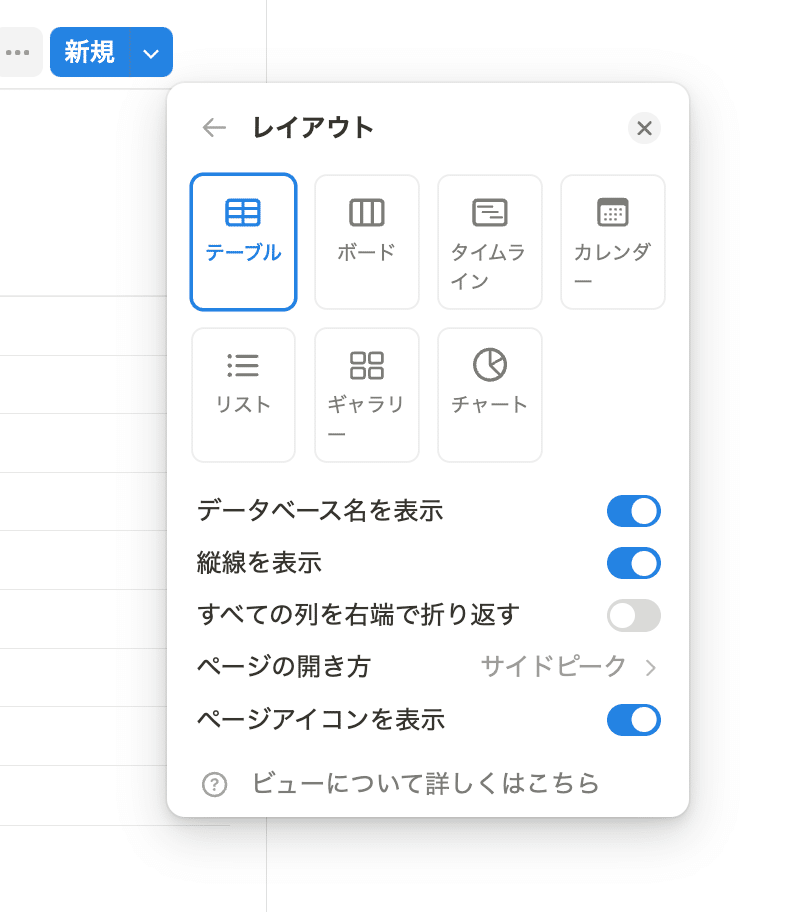This screenshot has height=912, width=790.
Task: Toggle データベース名を表示 switch
Action: coord(634,511)
